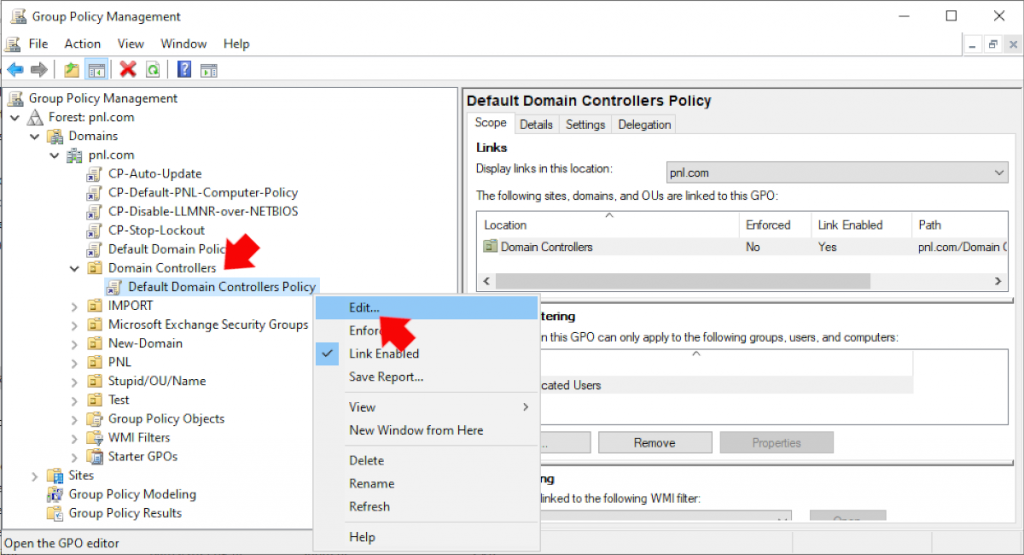The height and width of the screenshot is (555, 1024).
Task: Open the 'Display links in this location' dropdown
Action: tap(837, 172)
